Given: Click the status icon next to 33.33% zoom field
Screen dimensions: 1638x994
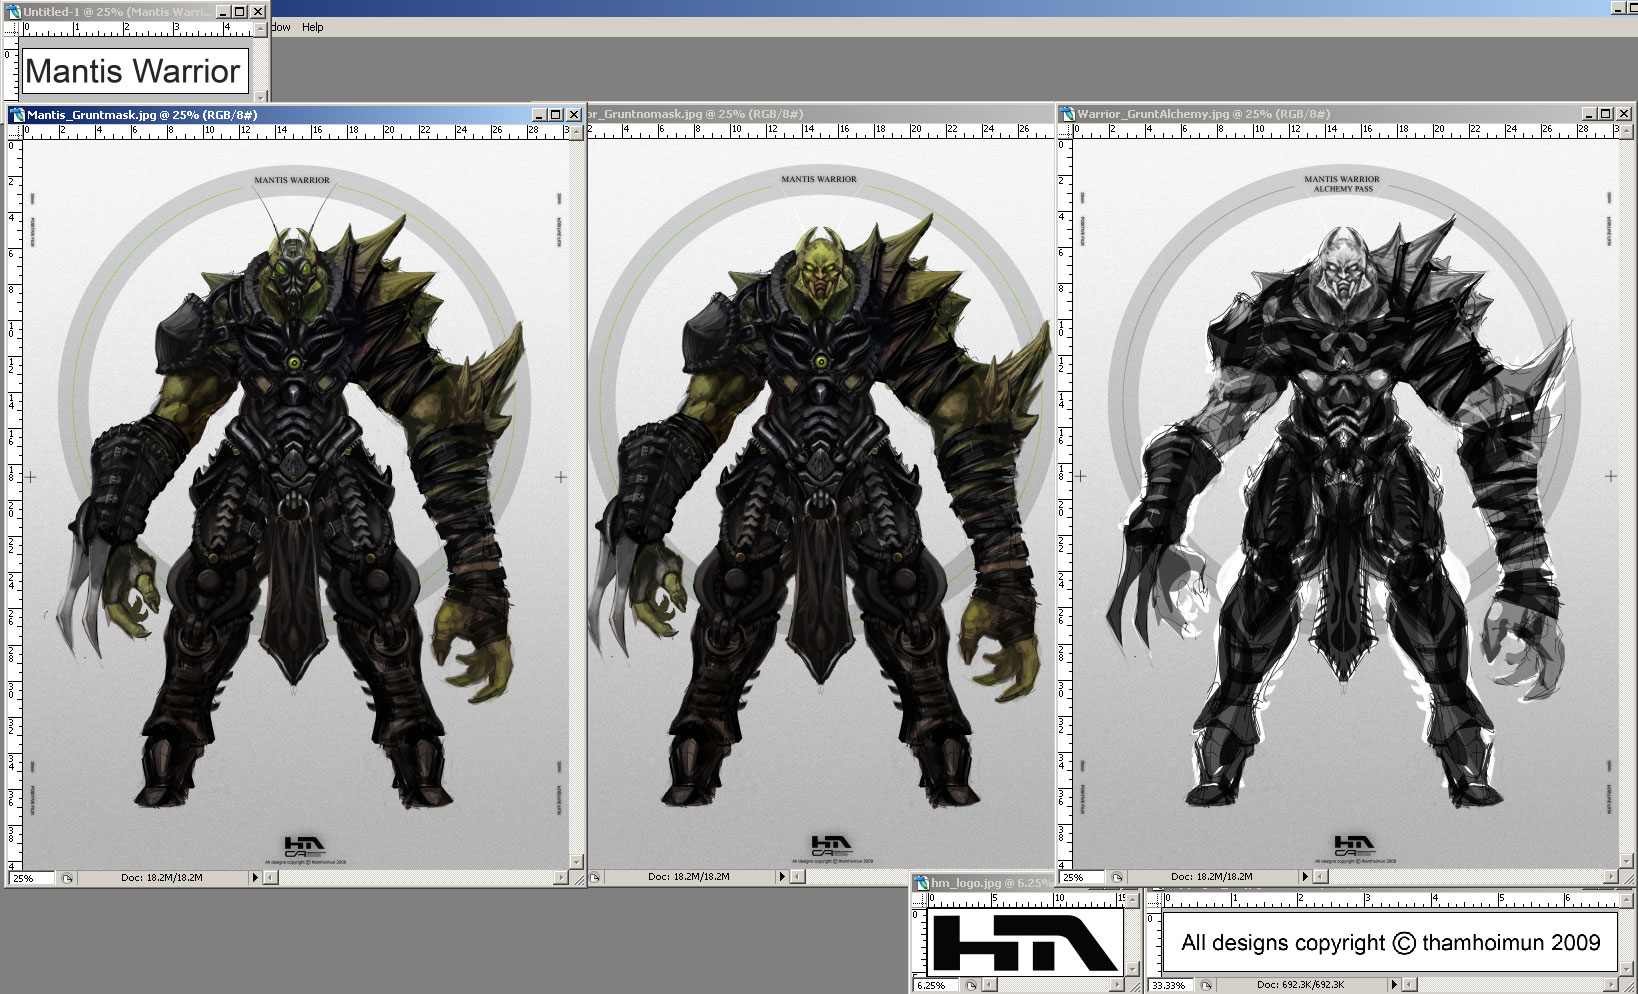Looking at the screenshot, I should point(1206,985).
